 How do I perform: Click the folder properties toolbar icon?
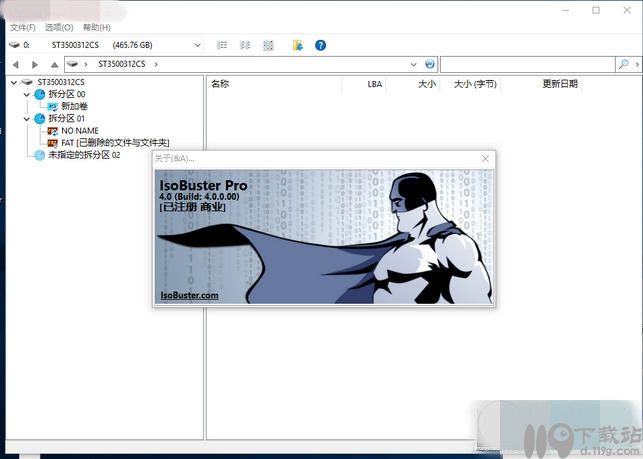pos(298,45)
